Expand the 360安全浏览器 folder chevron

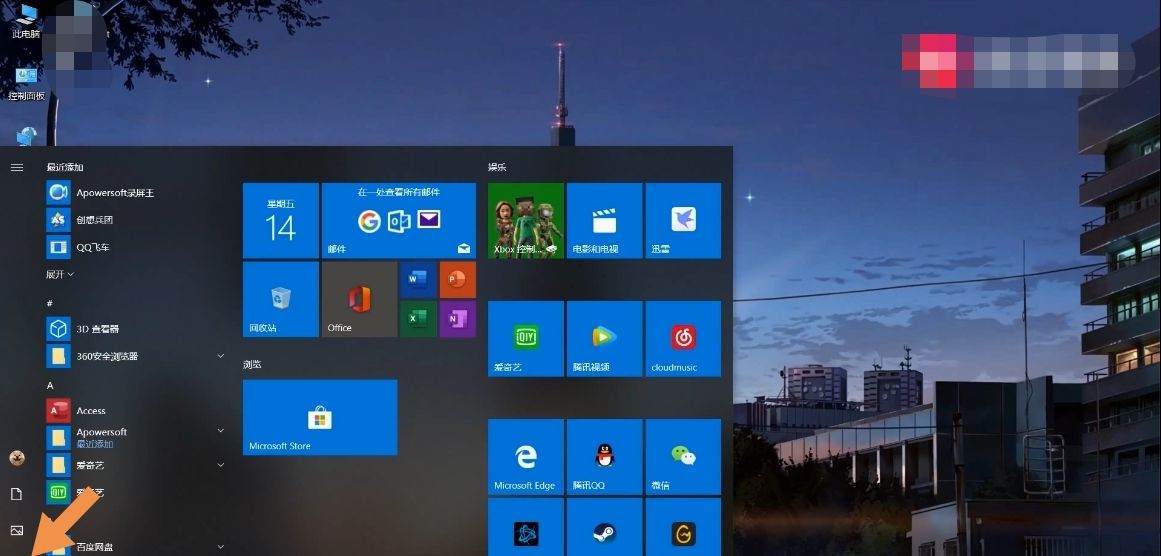(x=221, y=356)
